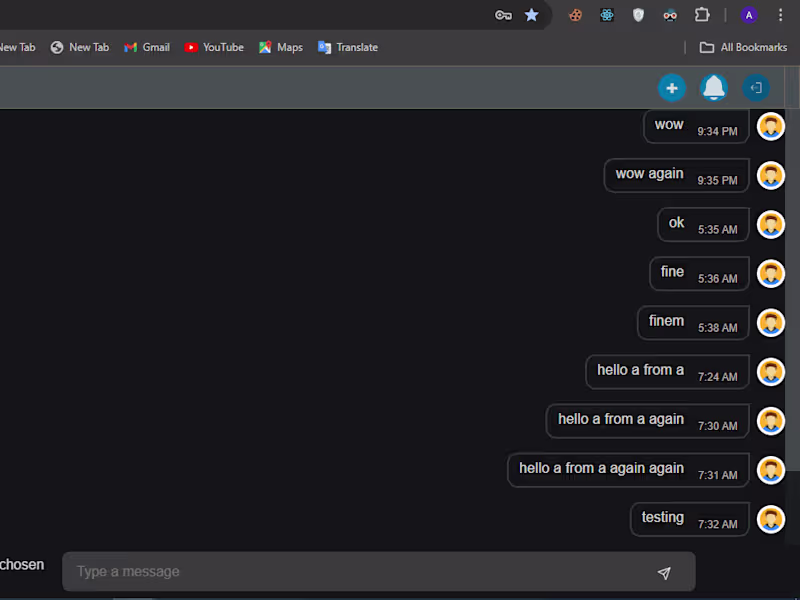Open the Maps bookmark
Image resolution: width=800 pixels, height=600 pixels.
coord(281,47)
